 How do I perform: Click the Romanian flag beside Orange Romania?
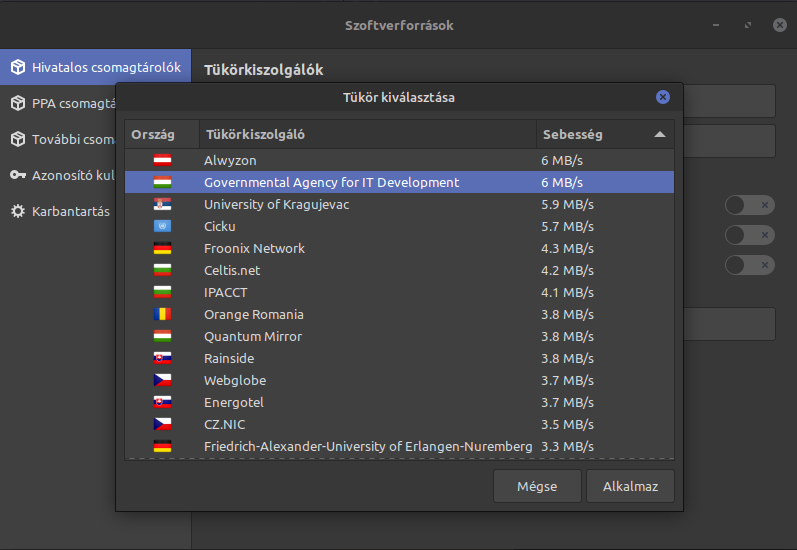(162, 314)
